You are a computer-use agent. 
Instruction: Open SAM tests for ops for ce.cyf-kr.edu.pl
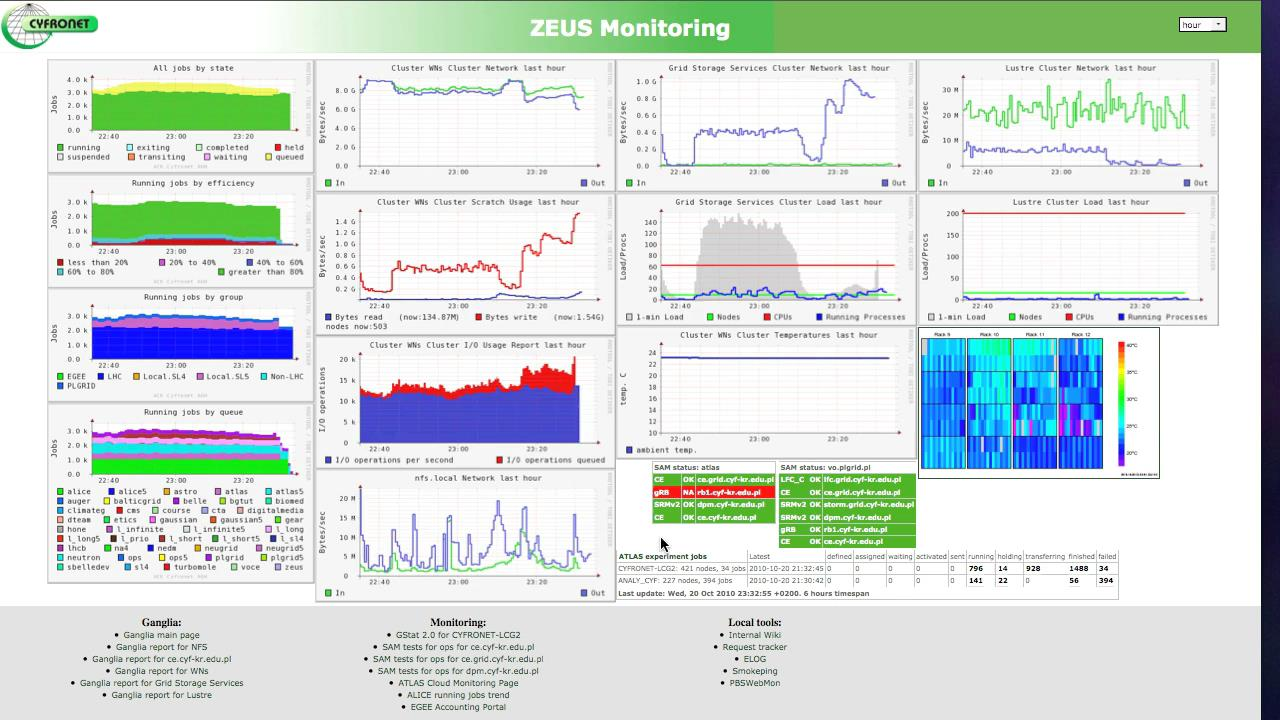(x=458, y=647)
